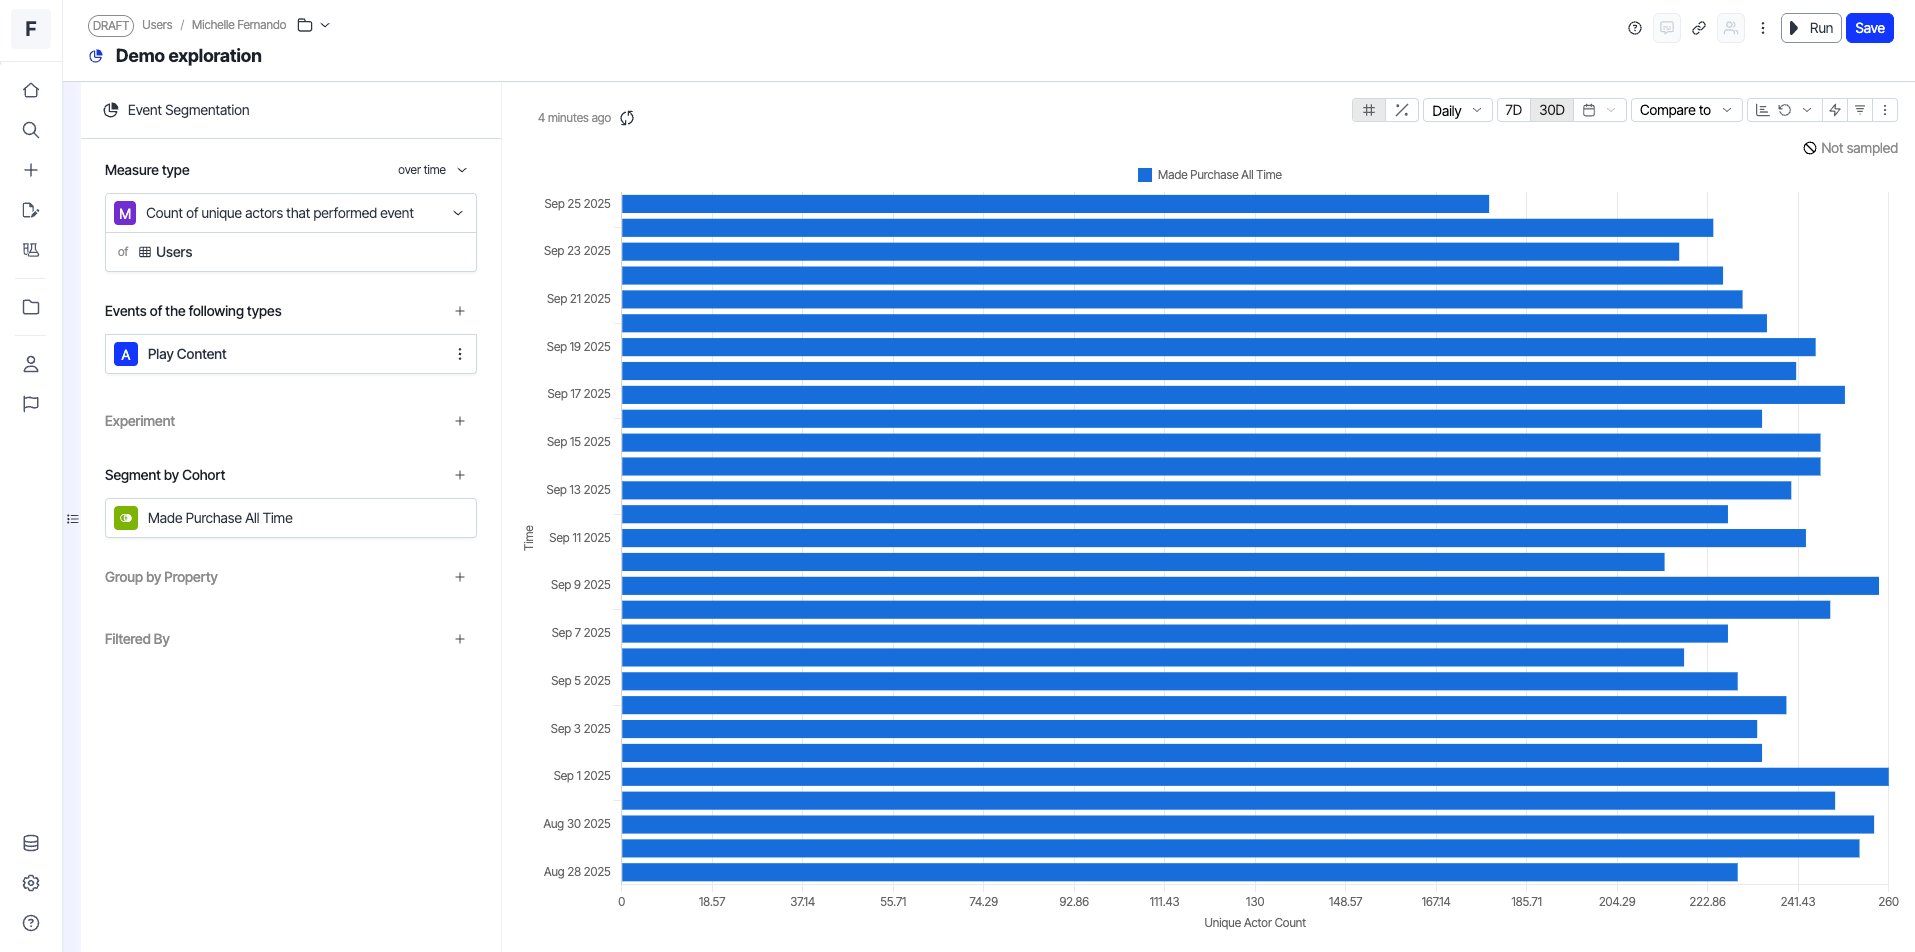Open the Play Content event options menu

460,354
